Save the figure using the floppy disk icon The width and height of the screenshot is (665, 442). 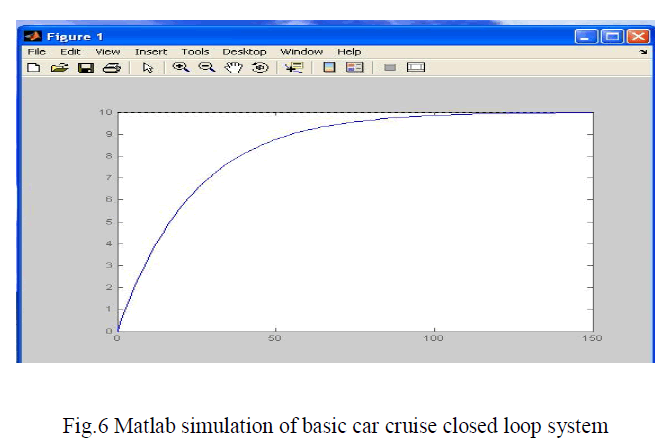click(85, 68)
